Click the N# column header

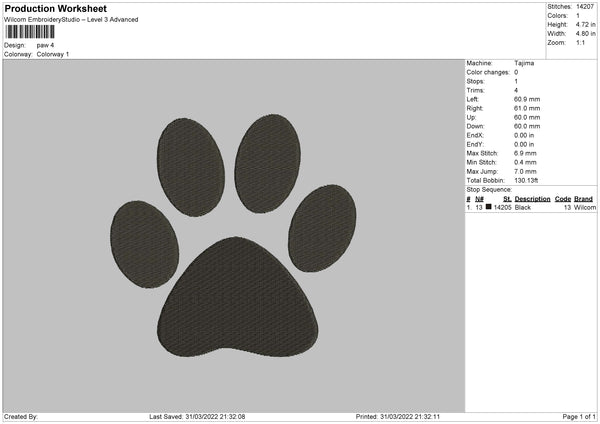point(479,199)
